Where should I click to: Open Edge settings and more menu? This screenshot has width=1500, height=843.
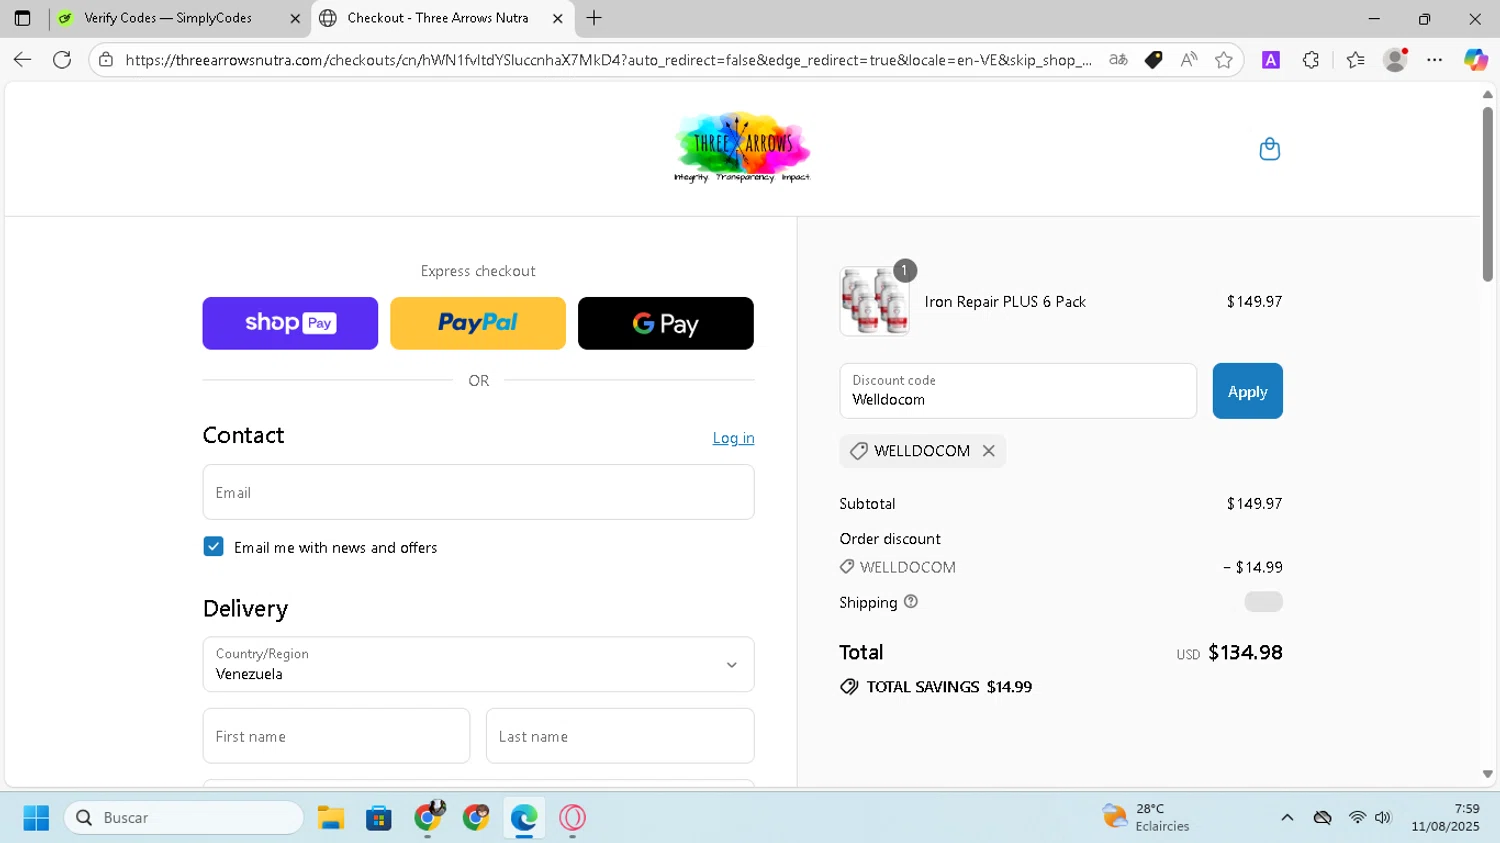1435,60
